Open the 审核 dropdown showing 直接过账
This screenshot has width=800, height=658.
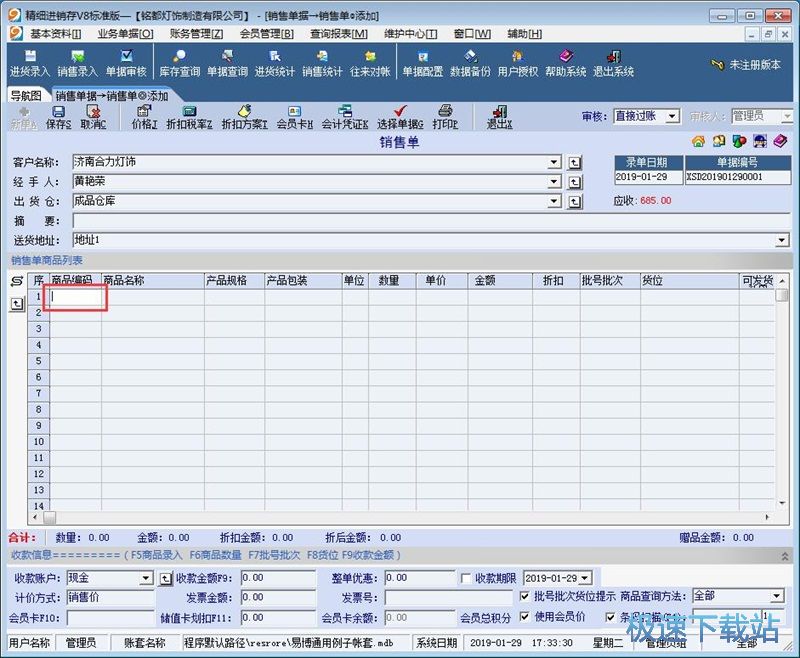[672, 115]
